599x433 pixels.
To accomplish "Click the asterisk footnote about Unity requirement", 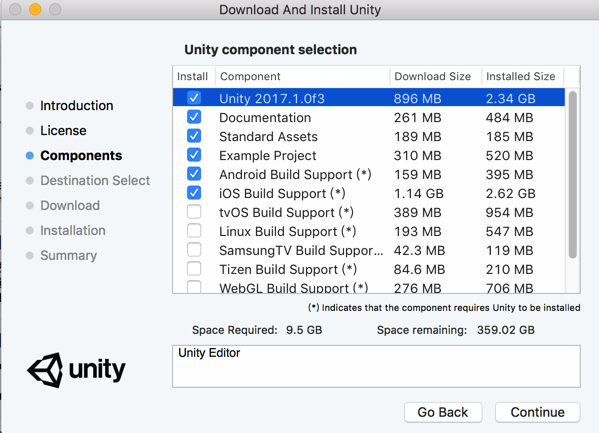I will (x=444, y=308).
